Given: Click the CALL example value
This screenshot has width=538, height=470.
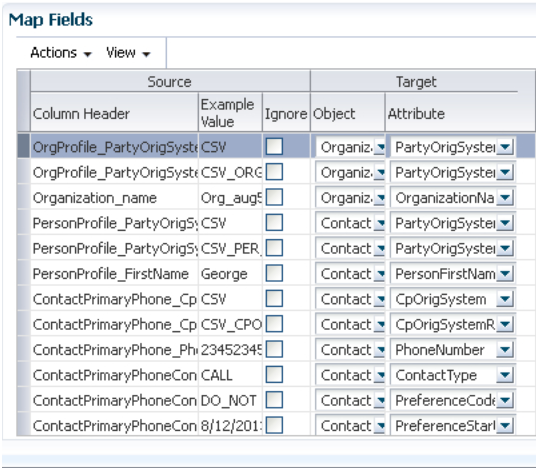Looking at the screenshot, I should pyautogui.click(x=230, y=375).
